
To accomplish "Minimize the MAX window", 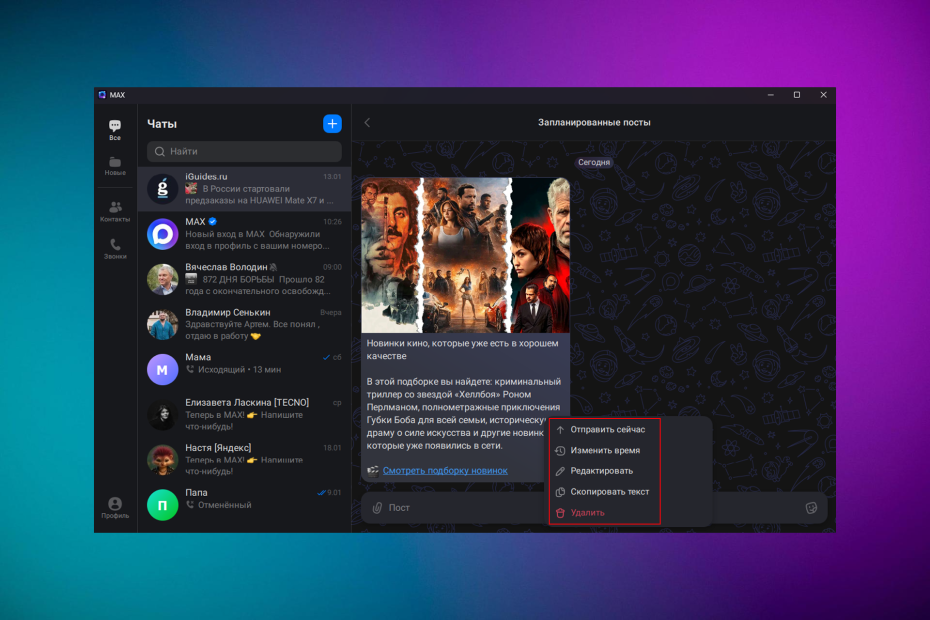I will pos(770,95).
